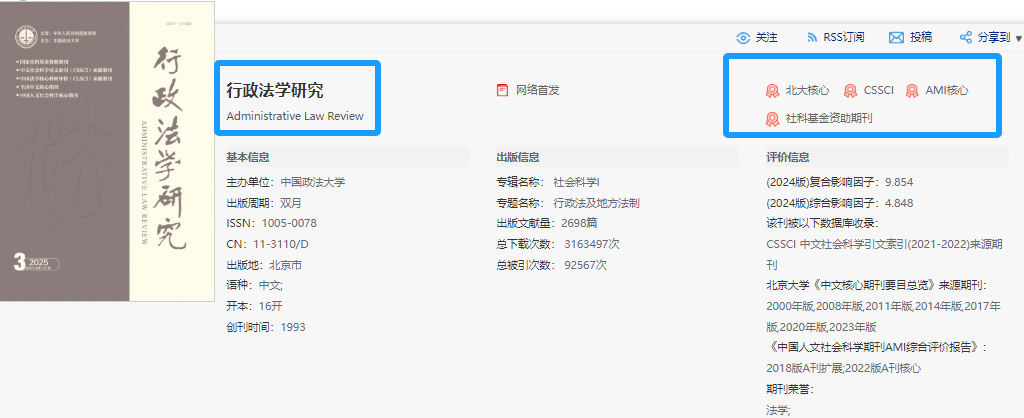Click the 总下载次数 value 3163497次
This screenshot has width=1024, height=418.
[592, 244]
